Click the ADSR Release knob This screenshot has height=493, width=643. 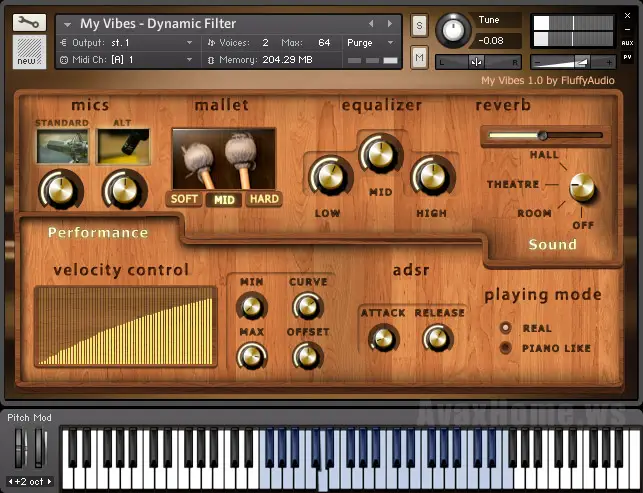(x=438, y=339)
